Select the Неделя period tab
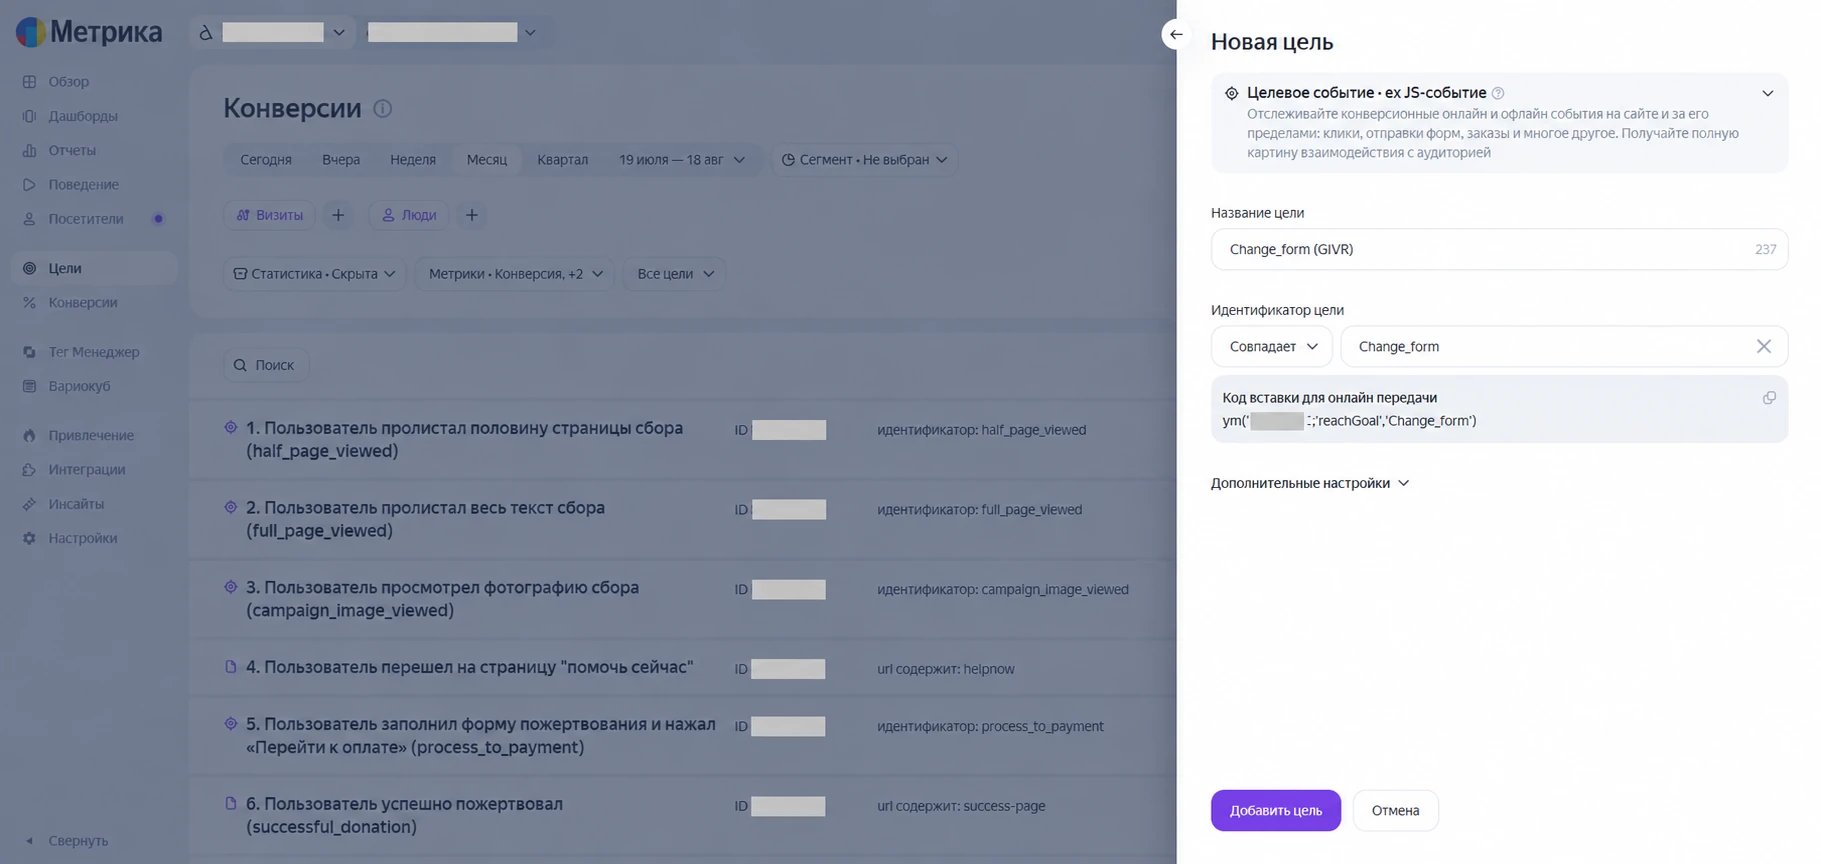1821x864 pixels. (x=413, y=160)
